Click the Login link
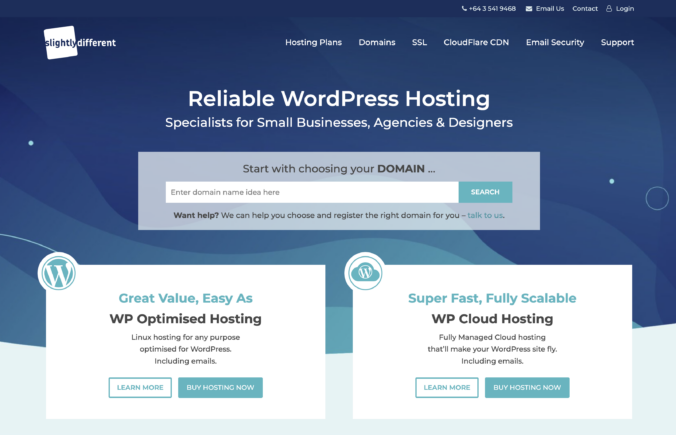676x435 pixels. pos(625,9)
